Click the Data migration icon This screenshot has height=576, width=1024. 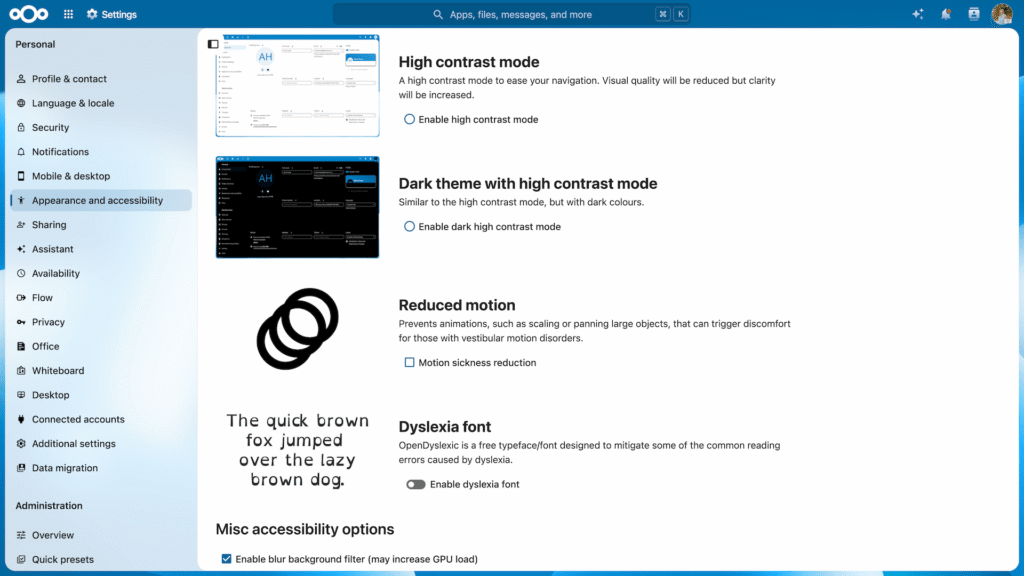[21, 468]
